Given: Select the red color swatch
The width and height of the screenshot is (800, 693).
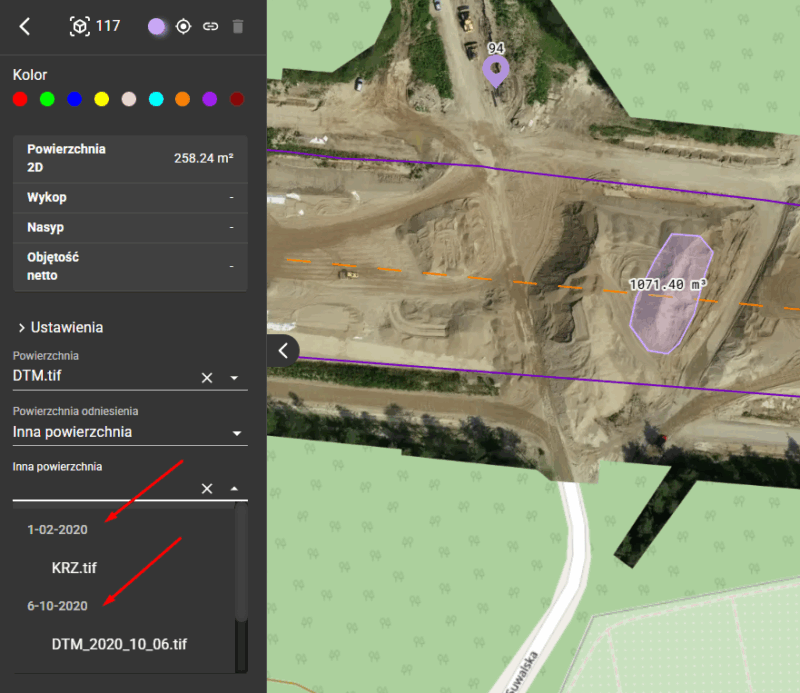Looking at the screenshot, I should pos(19,99).
